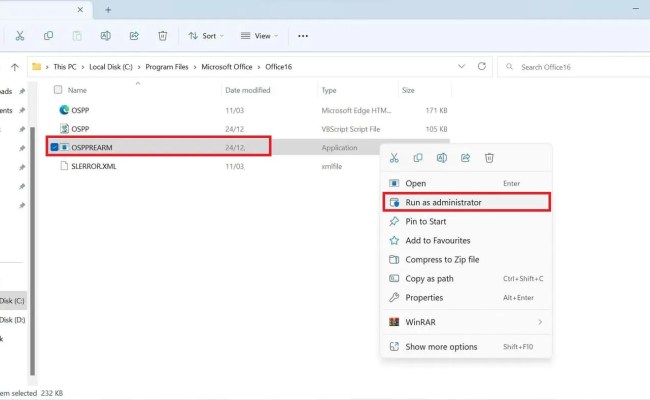
Task: Go to This PC in the breadcrumb
Action: pyautogui.click(x=65, y=67)
